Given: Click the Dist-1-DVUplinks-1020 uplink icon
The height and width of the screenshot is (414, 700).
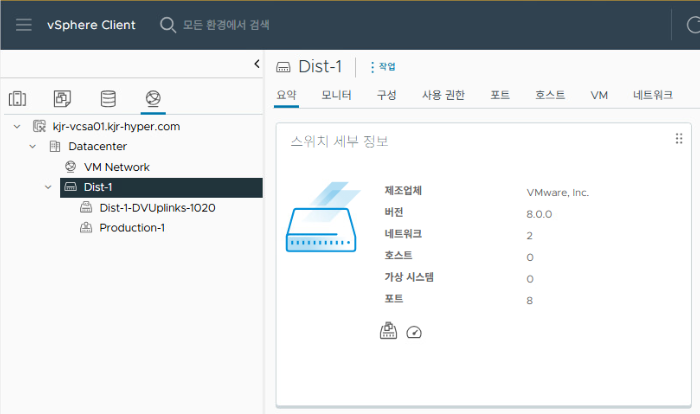Looking at the screenshot, I should pyautogui.click(x=86, y=207).
